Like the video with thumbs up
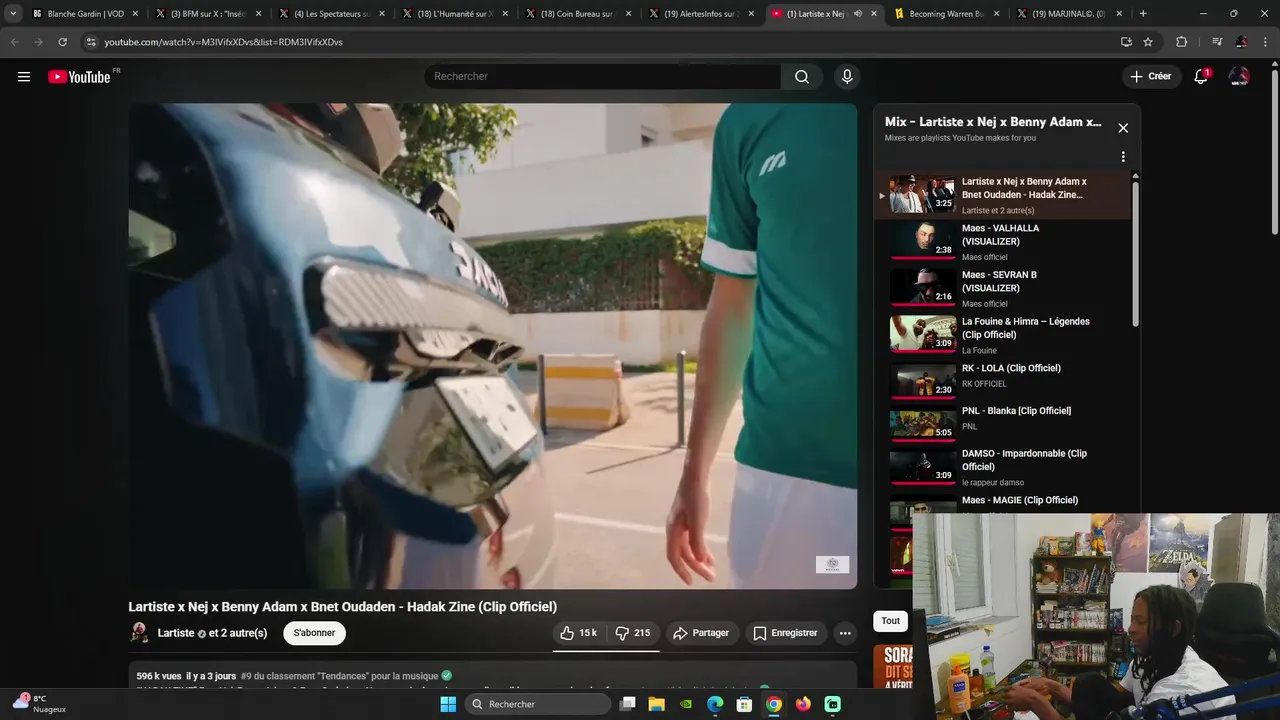This screenshot has width=1280, height=720. click(x=578, y=633)
